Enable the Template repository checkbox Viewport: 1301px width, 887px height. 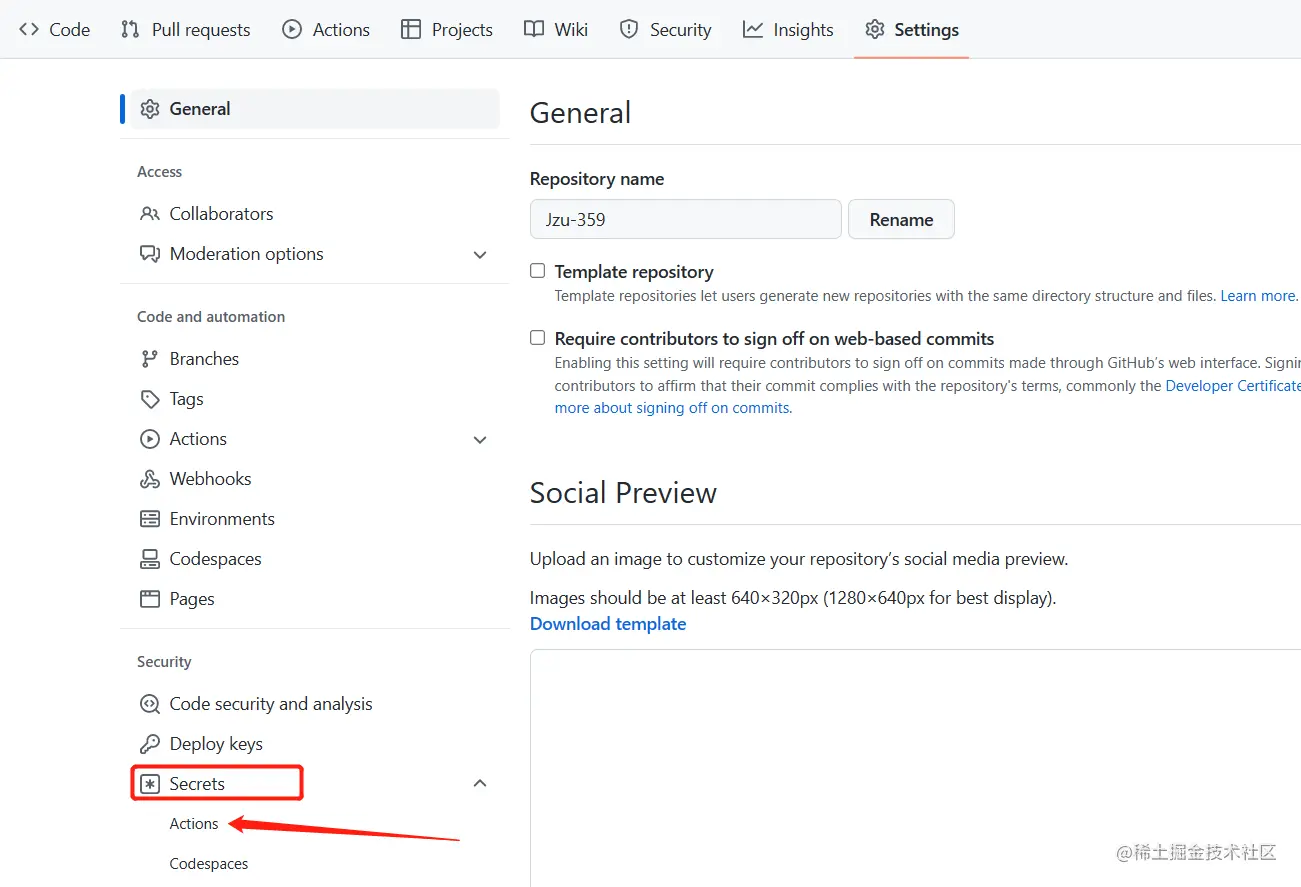click(x=538, y=271)
